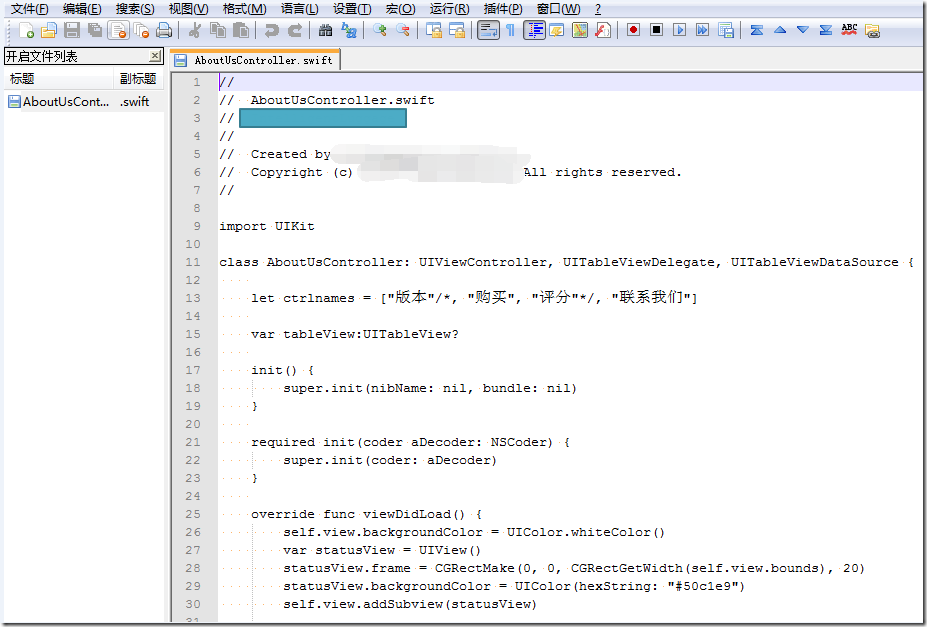Run spell check with the ABC icon
927x627 pixels.
click(x=850, y=30)
